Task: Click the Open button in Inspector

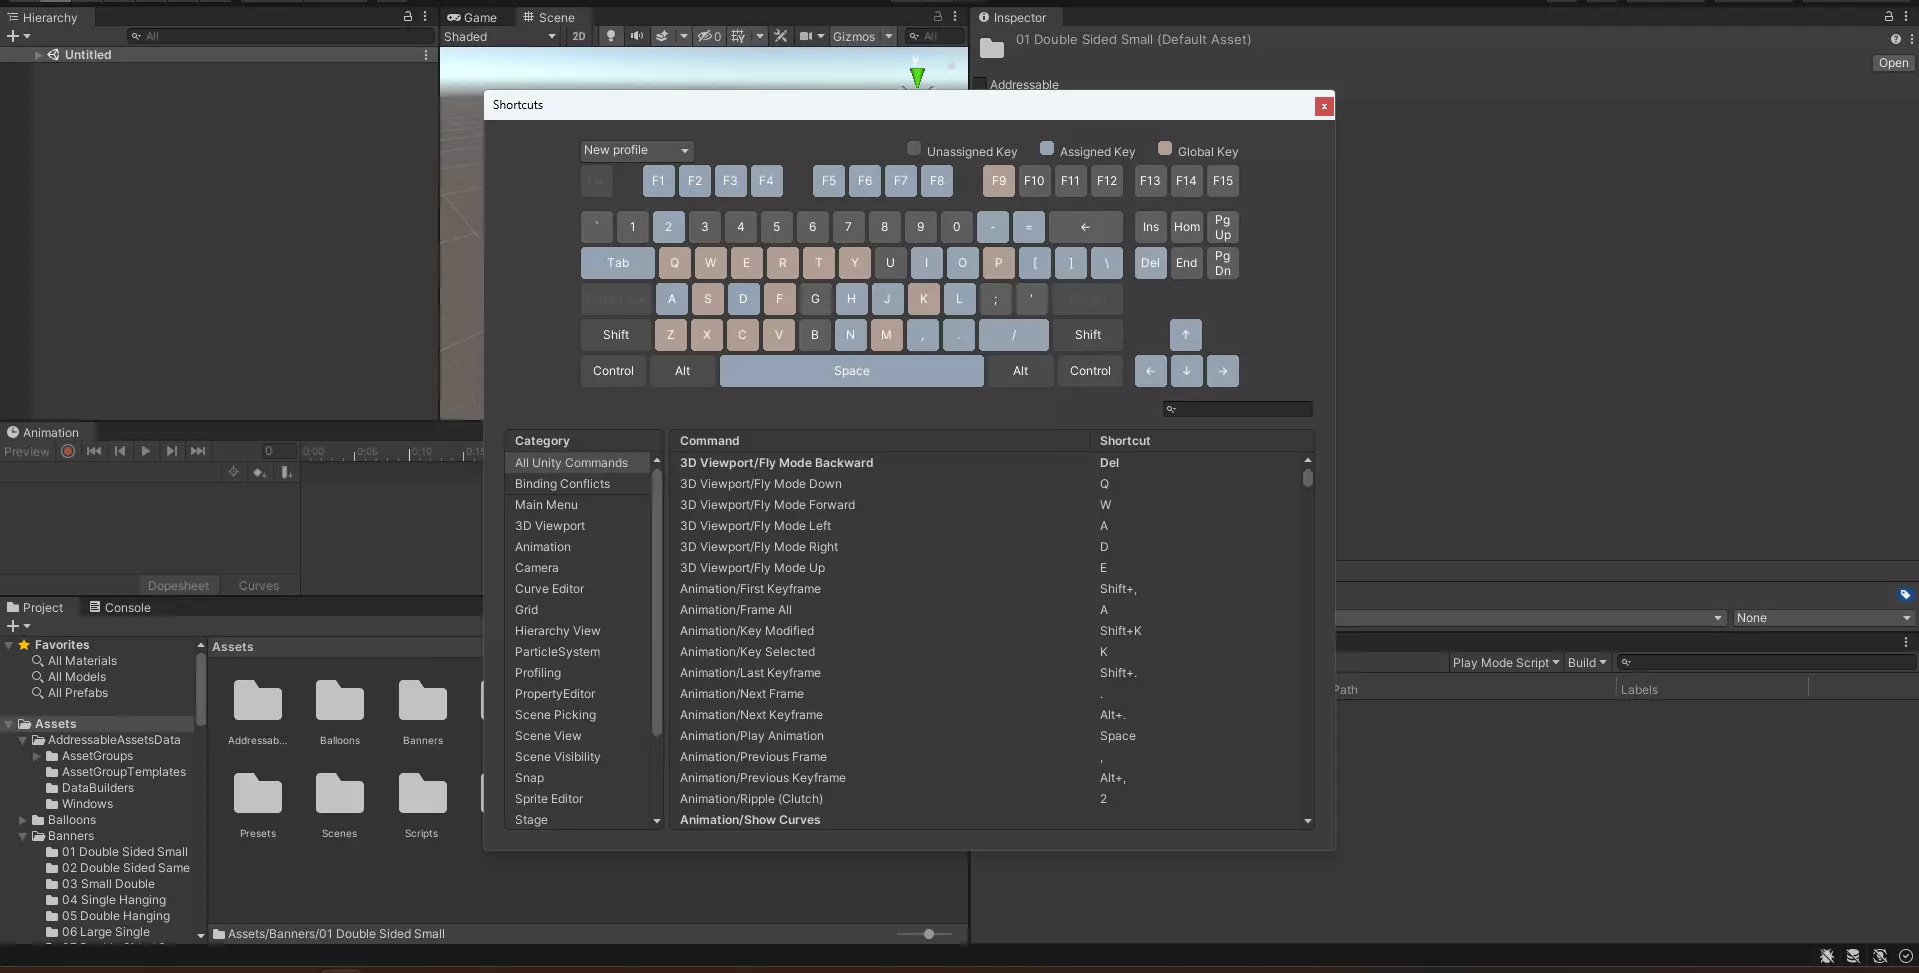Action: (x=1892, y=63)
